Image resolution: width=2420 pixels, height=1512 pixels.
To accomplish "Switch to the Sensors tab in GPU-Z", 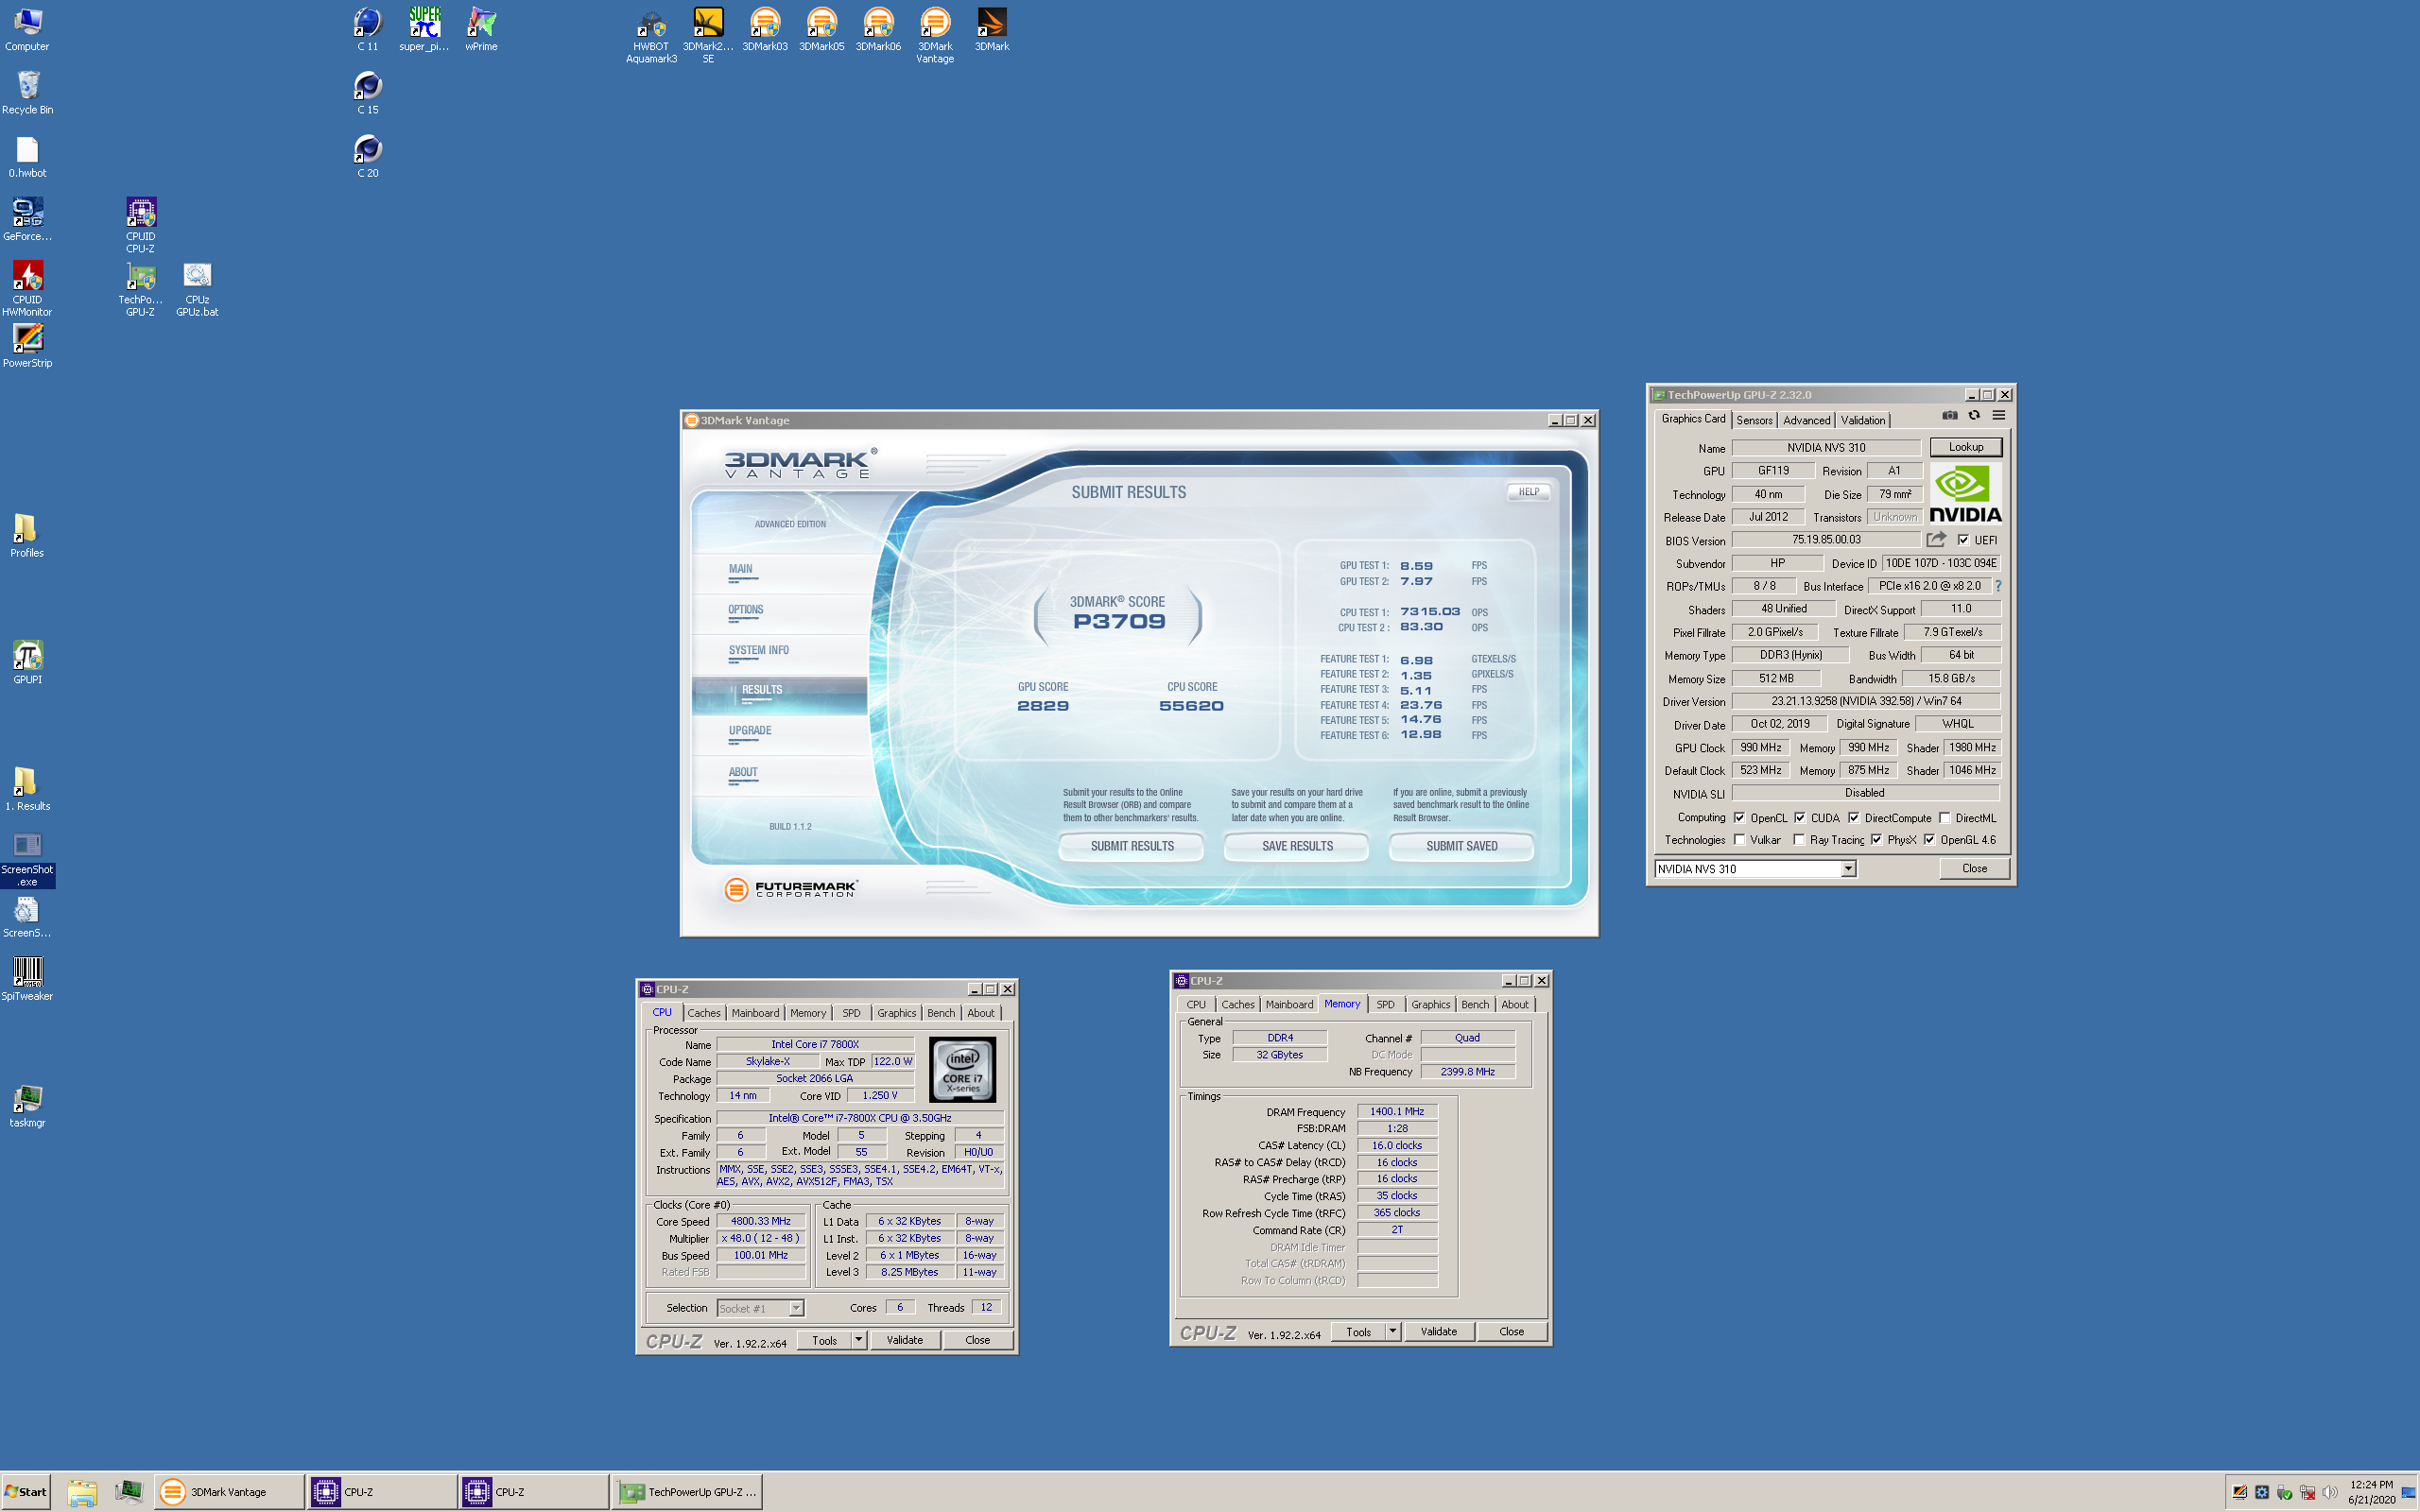I will 1754,420.
